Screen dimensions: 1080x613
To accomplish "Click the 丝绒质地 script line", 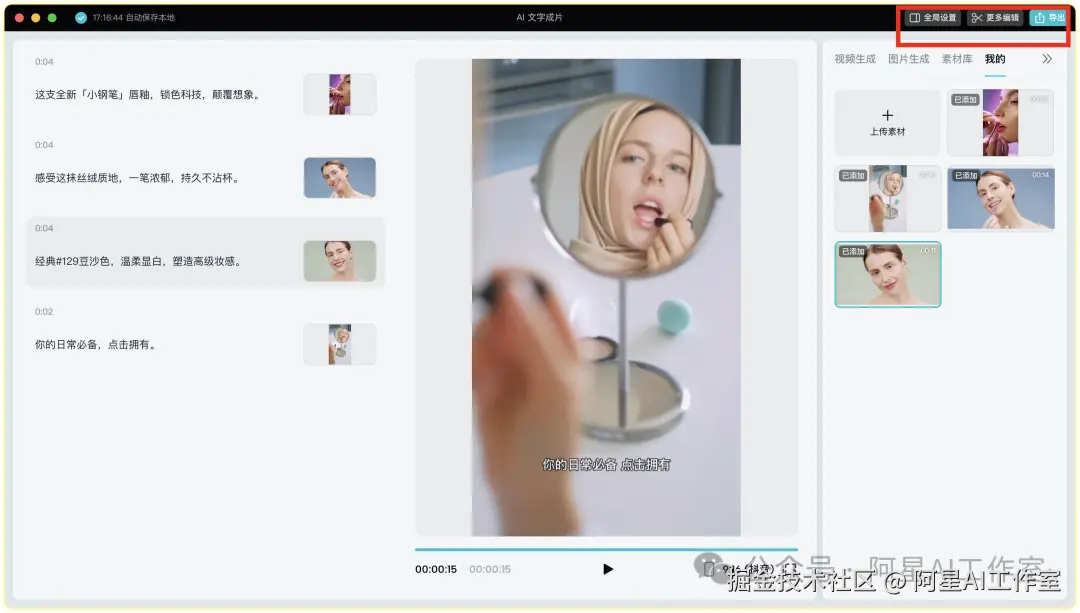I will coord(138,178).
